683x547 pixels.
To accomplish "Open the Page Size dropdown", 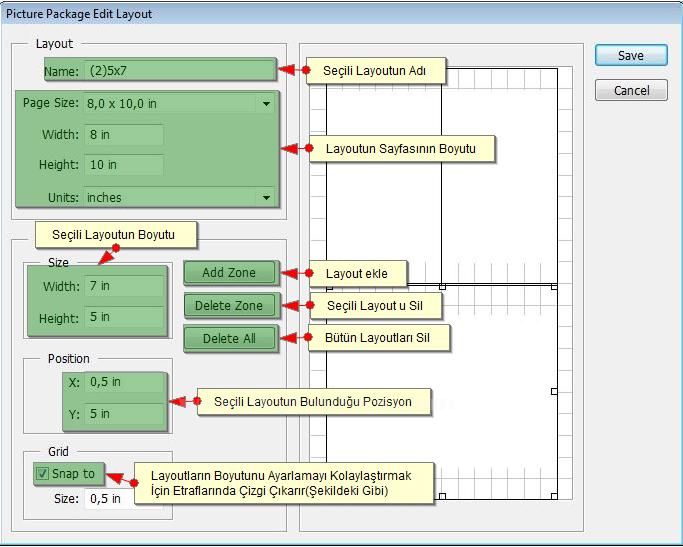I will coord(179,104).
